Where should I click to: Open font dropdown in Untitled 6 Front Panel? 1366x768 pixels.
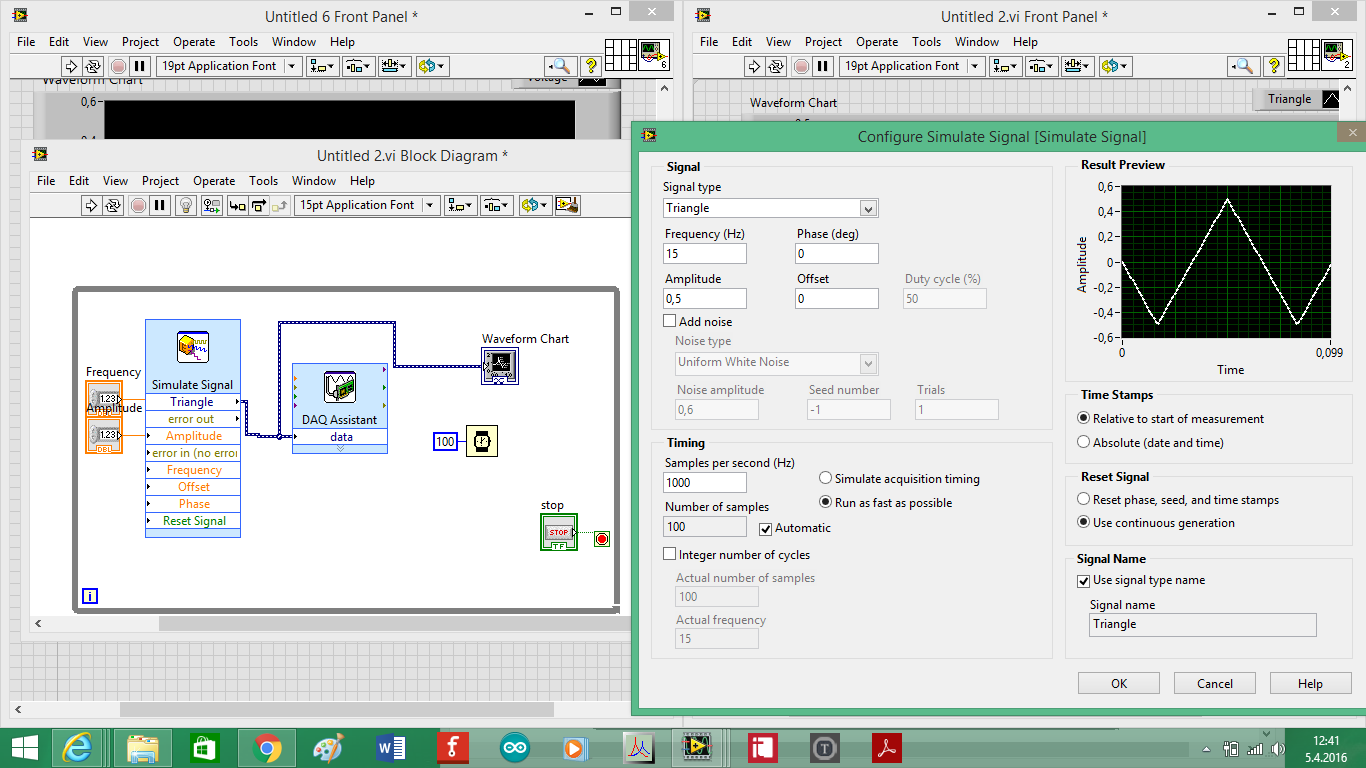pos(229,66)
